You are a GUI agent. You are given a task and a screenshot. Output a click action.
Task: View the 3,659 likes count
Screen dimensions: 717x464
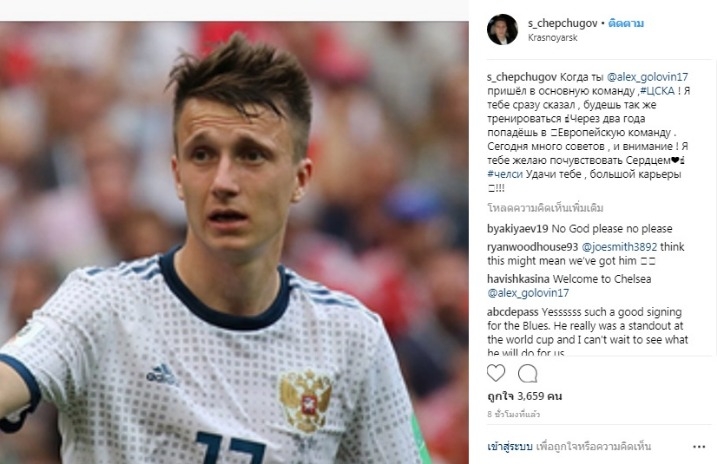(524, 396)
